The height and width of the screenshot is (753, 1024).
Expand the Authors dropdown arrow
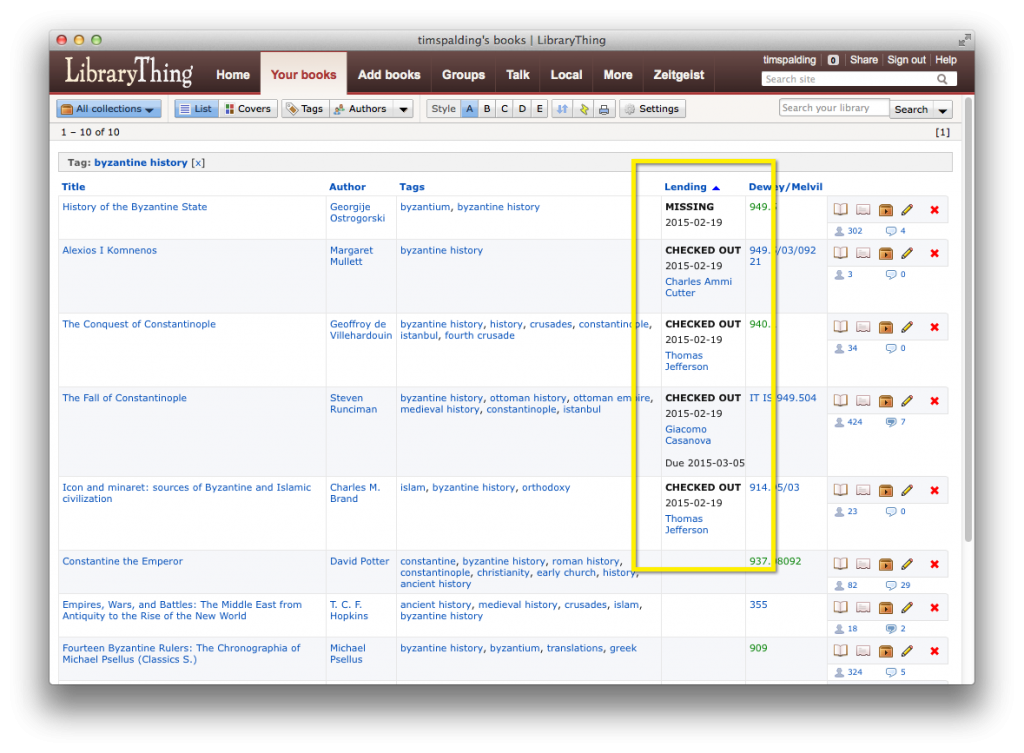pyautogui.click(x=404, y=108)
